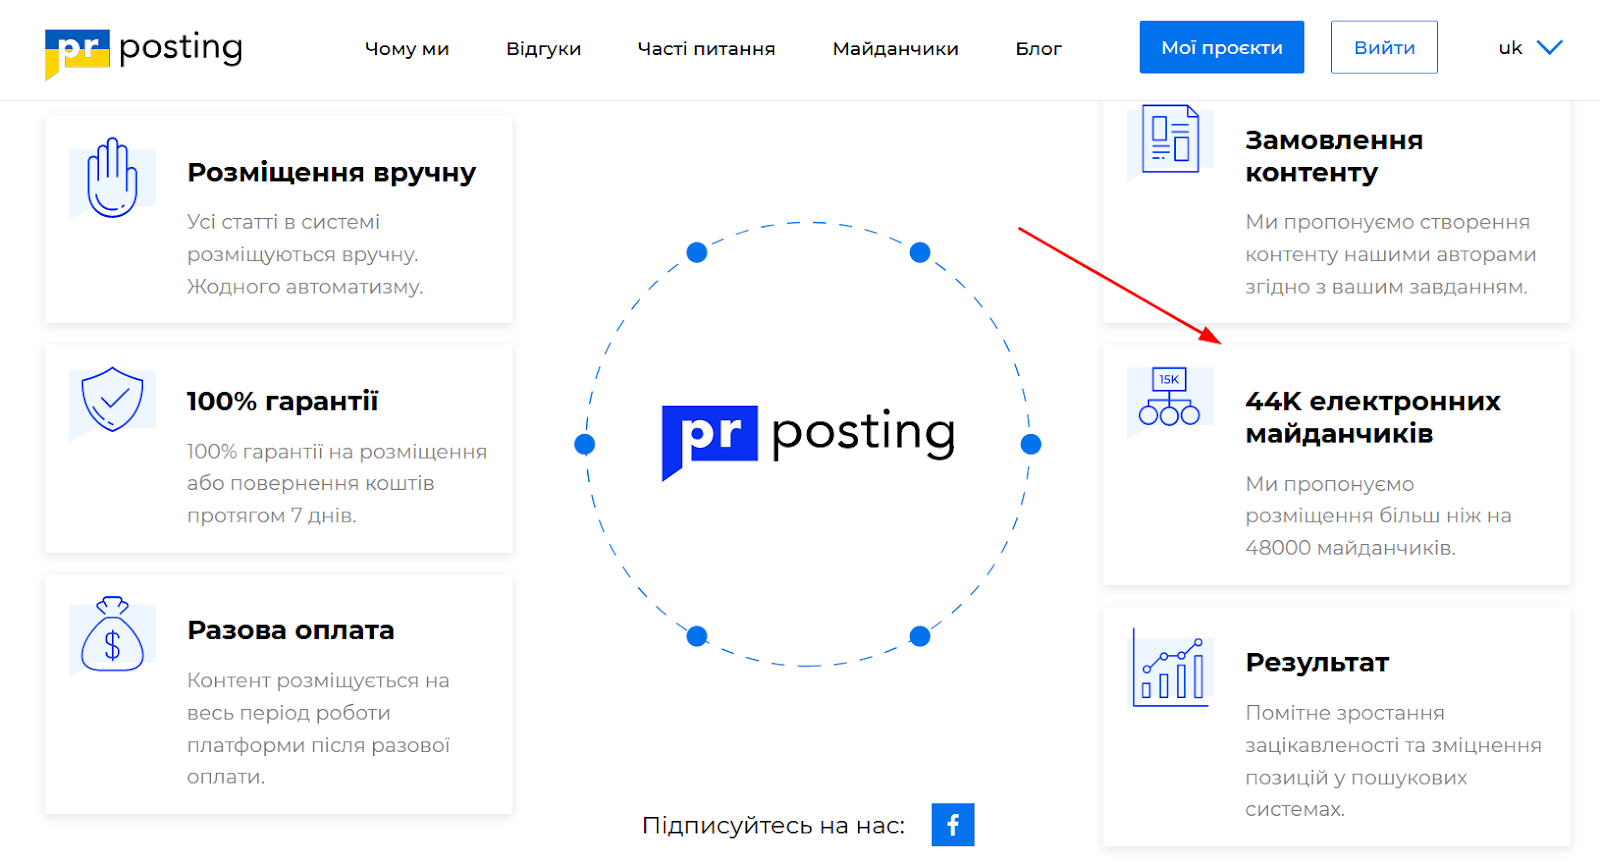Expand the language dropdown chevron
The height and width of the screenshot is (866, 1600).
pos(1549,47)
